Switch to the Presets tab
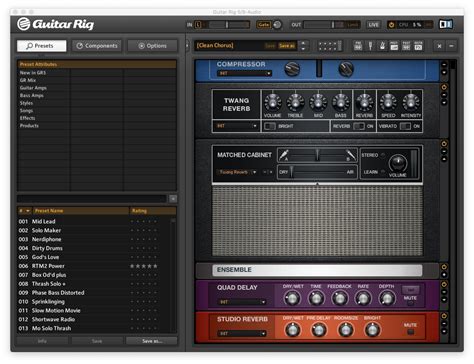Screen dimensions: 474x364 [x=42, y=46]
